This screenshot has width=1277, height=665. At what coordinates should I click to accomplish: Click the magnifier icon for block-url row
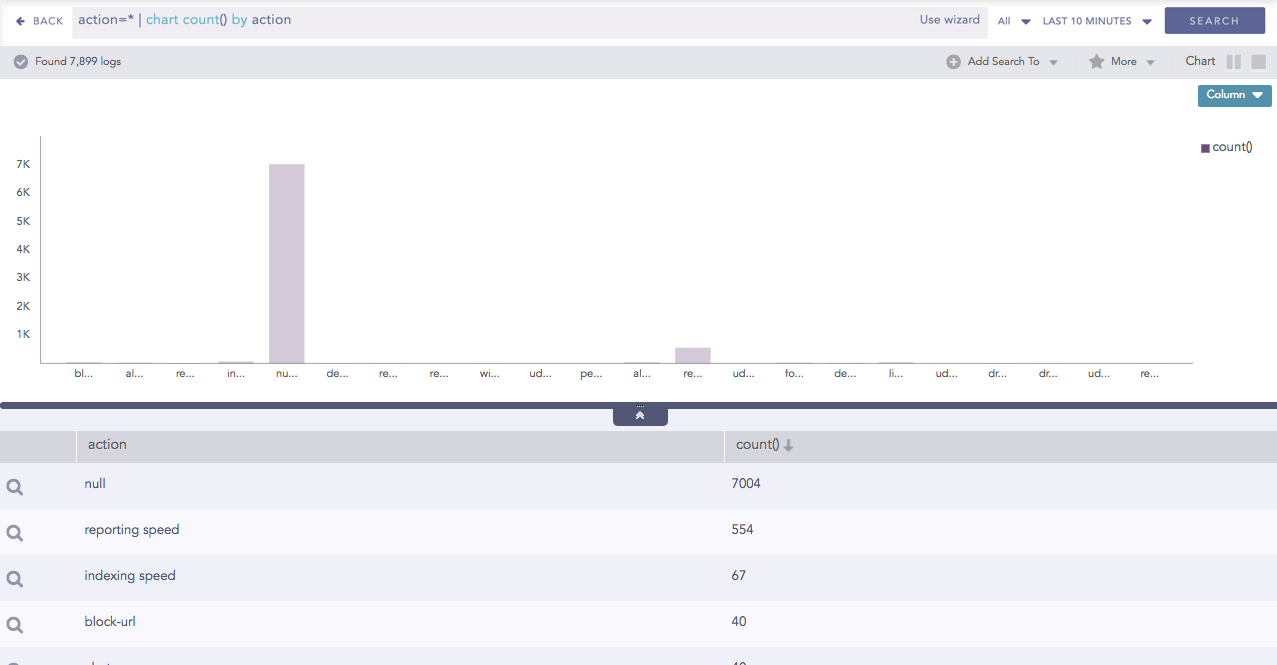click(15, 625)
